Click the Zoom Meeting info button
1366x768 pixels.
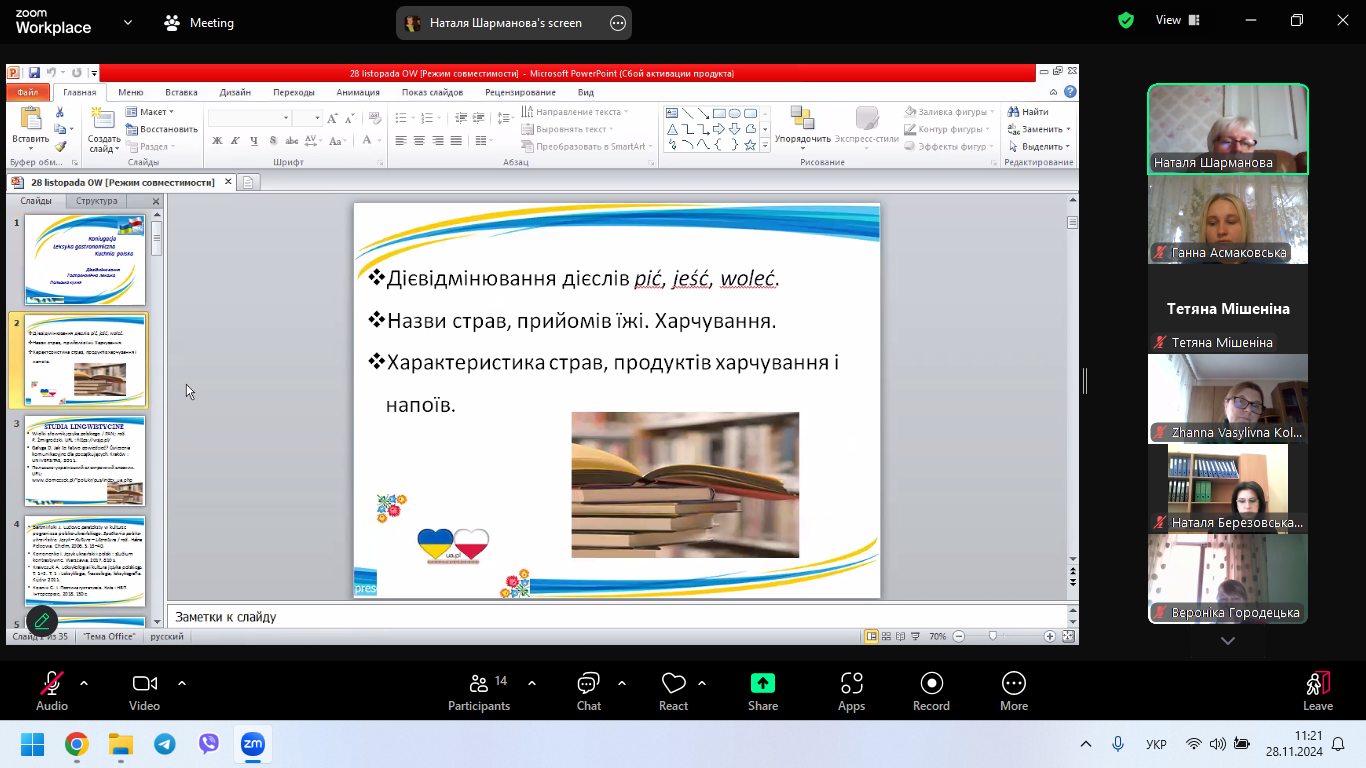(199, 23)
